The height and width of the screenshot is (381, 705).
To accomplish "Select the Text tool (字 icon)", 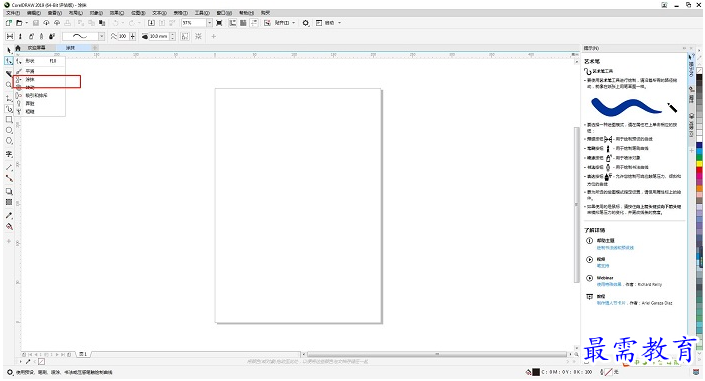I will (x=9, y=154).
